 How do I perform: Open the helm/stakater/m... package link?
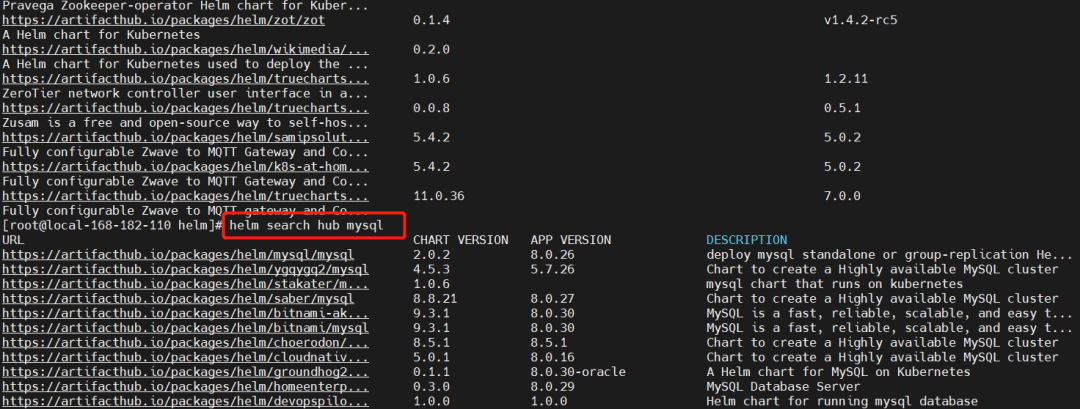[x=185, y=284]
